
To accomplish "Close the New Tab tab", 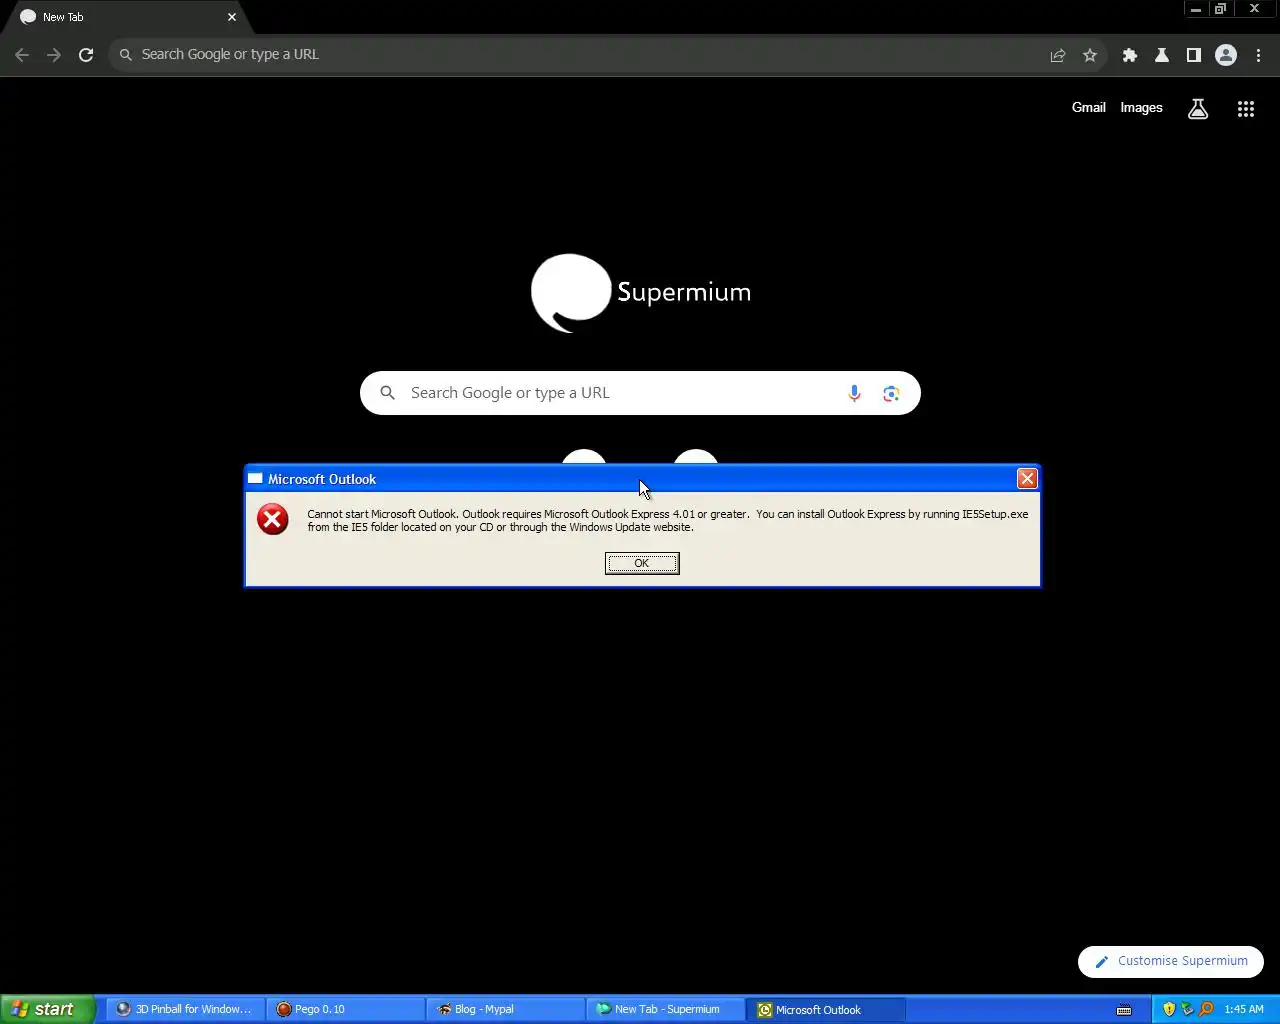I will 232,17.
